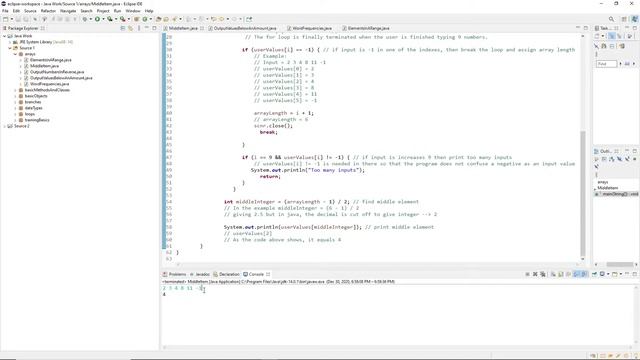Click the Package Explorer view menu icon
Screen dimensions: 640x360
click(139, 28)
